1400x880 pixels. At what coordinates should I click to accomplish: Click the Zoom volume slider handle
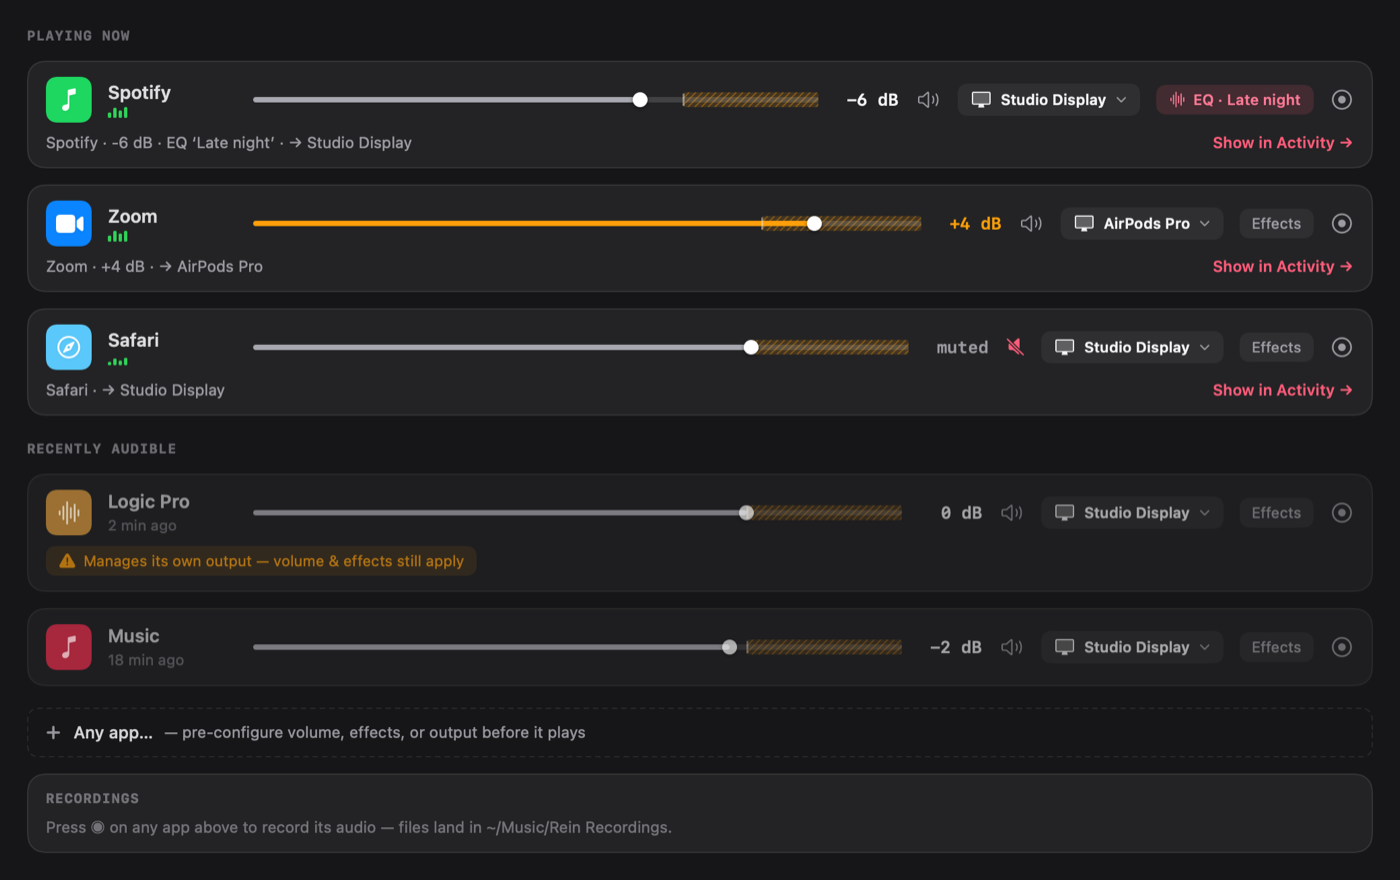[x=814, y=224]
